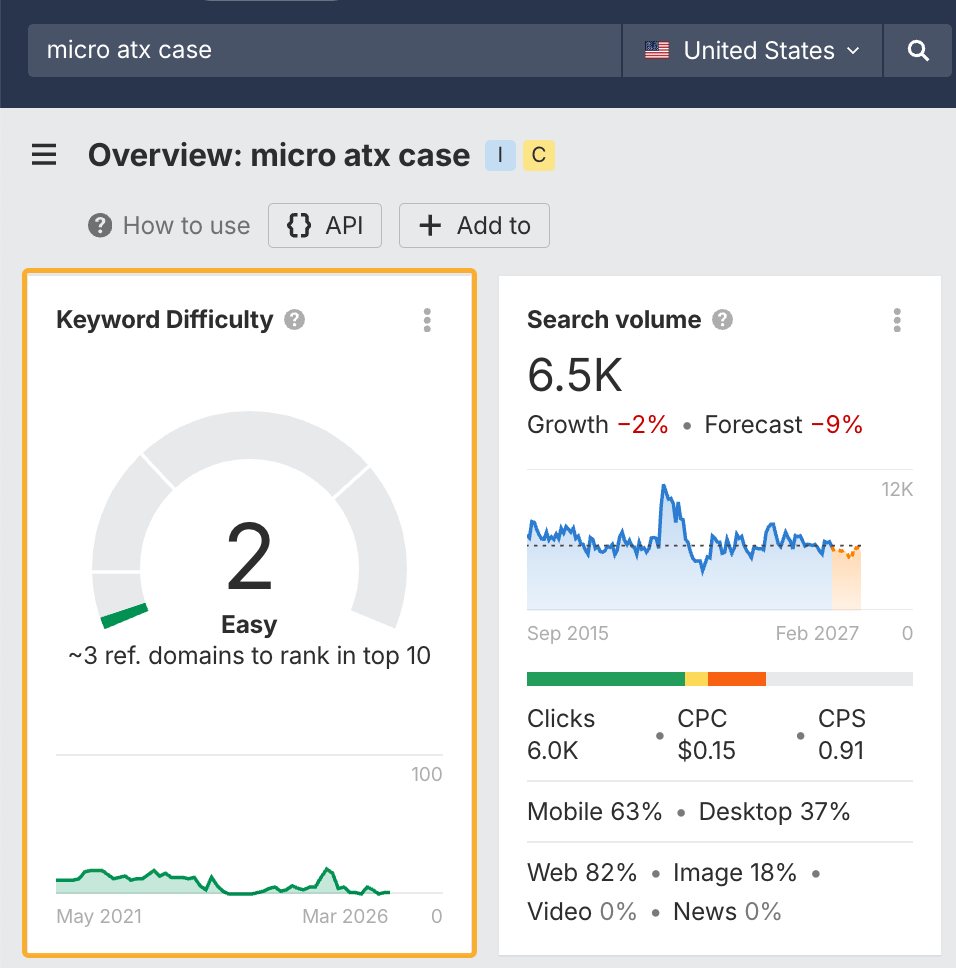The image size is (956, 968).
Task: Click the 6.5K search volume value
Action: point(573,374)
